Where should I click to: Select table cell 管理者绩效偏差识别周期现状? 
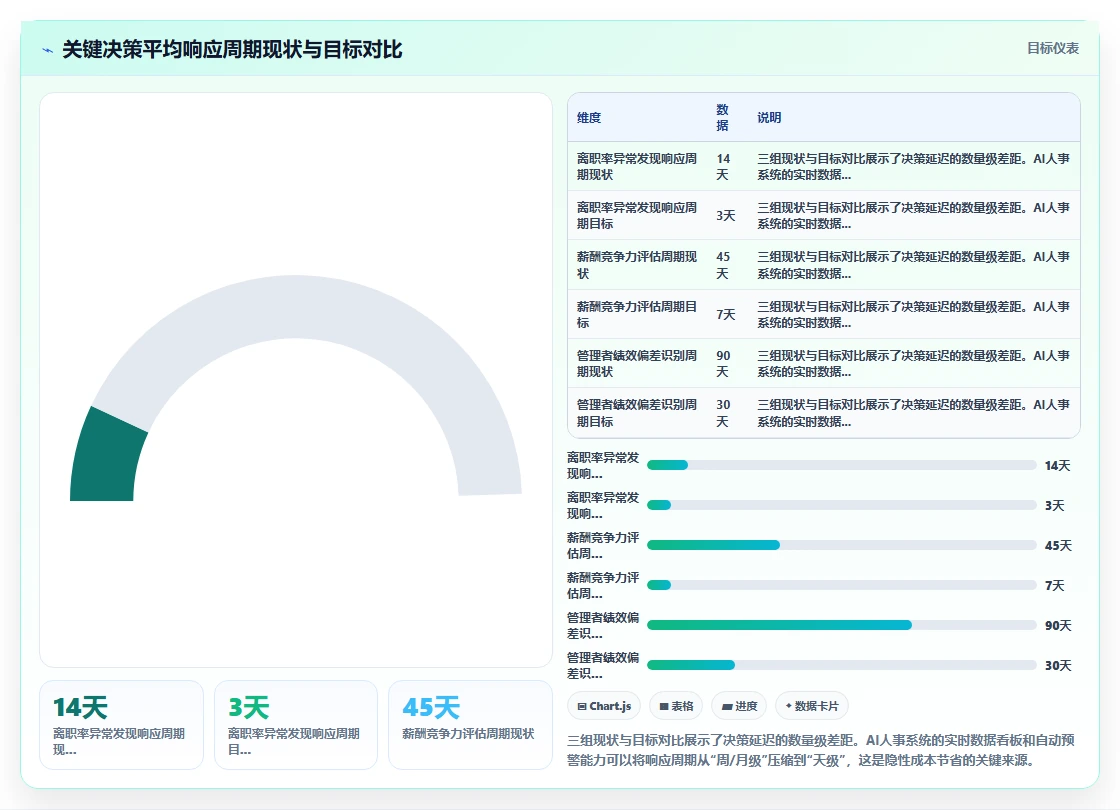click(x=637, y=364)
